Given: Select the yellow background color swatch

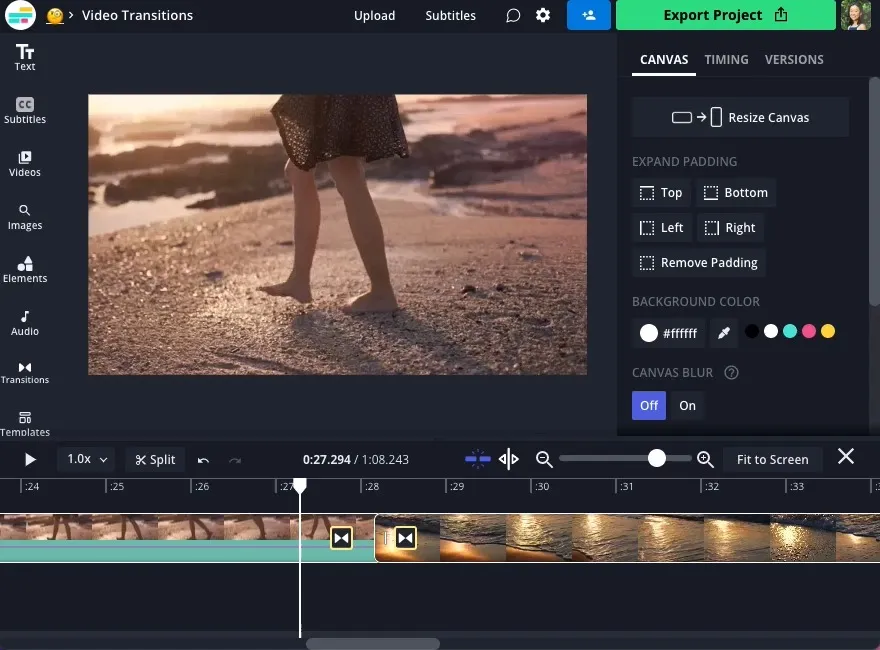Looking at the screenshot, I should pyautogui.click(x=828, y=332).
